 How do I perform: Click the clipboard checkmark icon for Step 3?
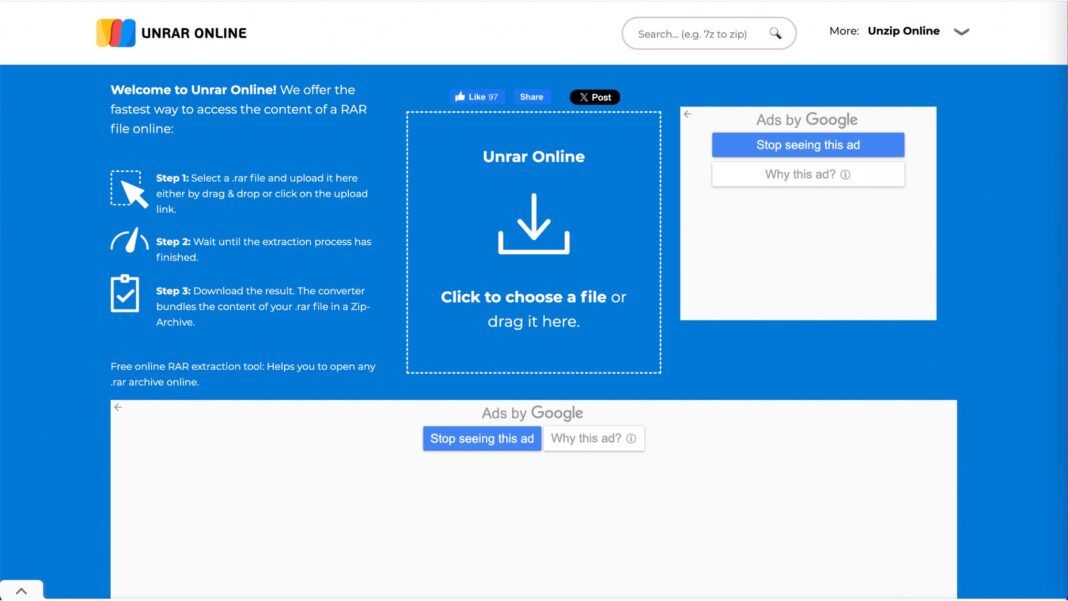125,294
